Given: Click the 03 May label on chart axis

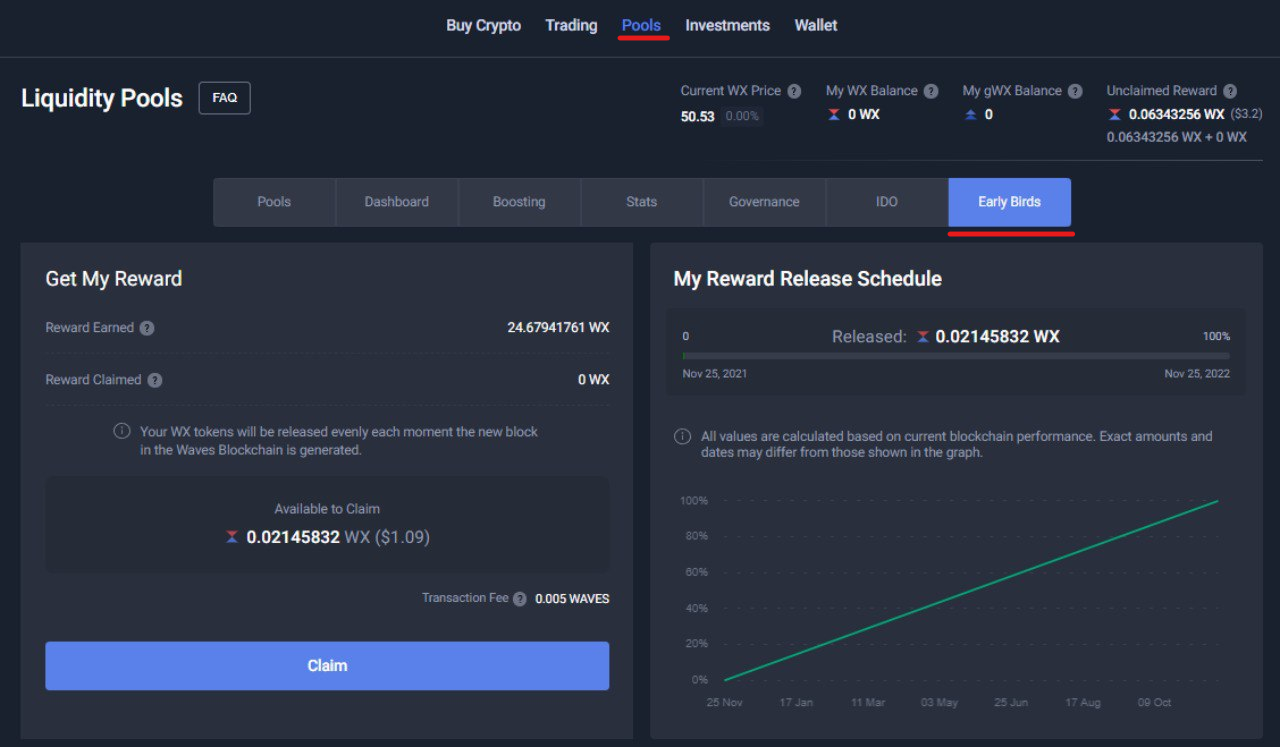Looking at the screenshot, I should coord(939,703).
